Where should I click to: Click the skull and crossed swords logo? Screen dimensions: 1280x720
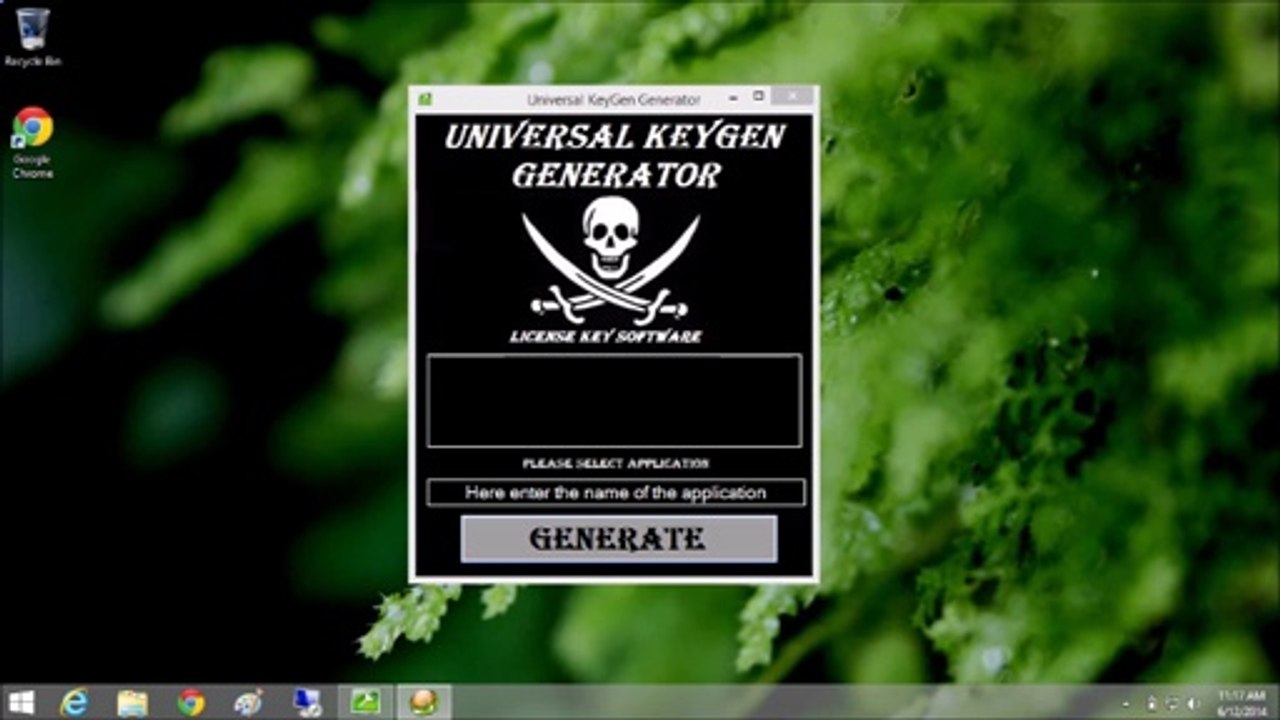pyautogui.click(x=611, y=260)
